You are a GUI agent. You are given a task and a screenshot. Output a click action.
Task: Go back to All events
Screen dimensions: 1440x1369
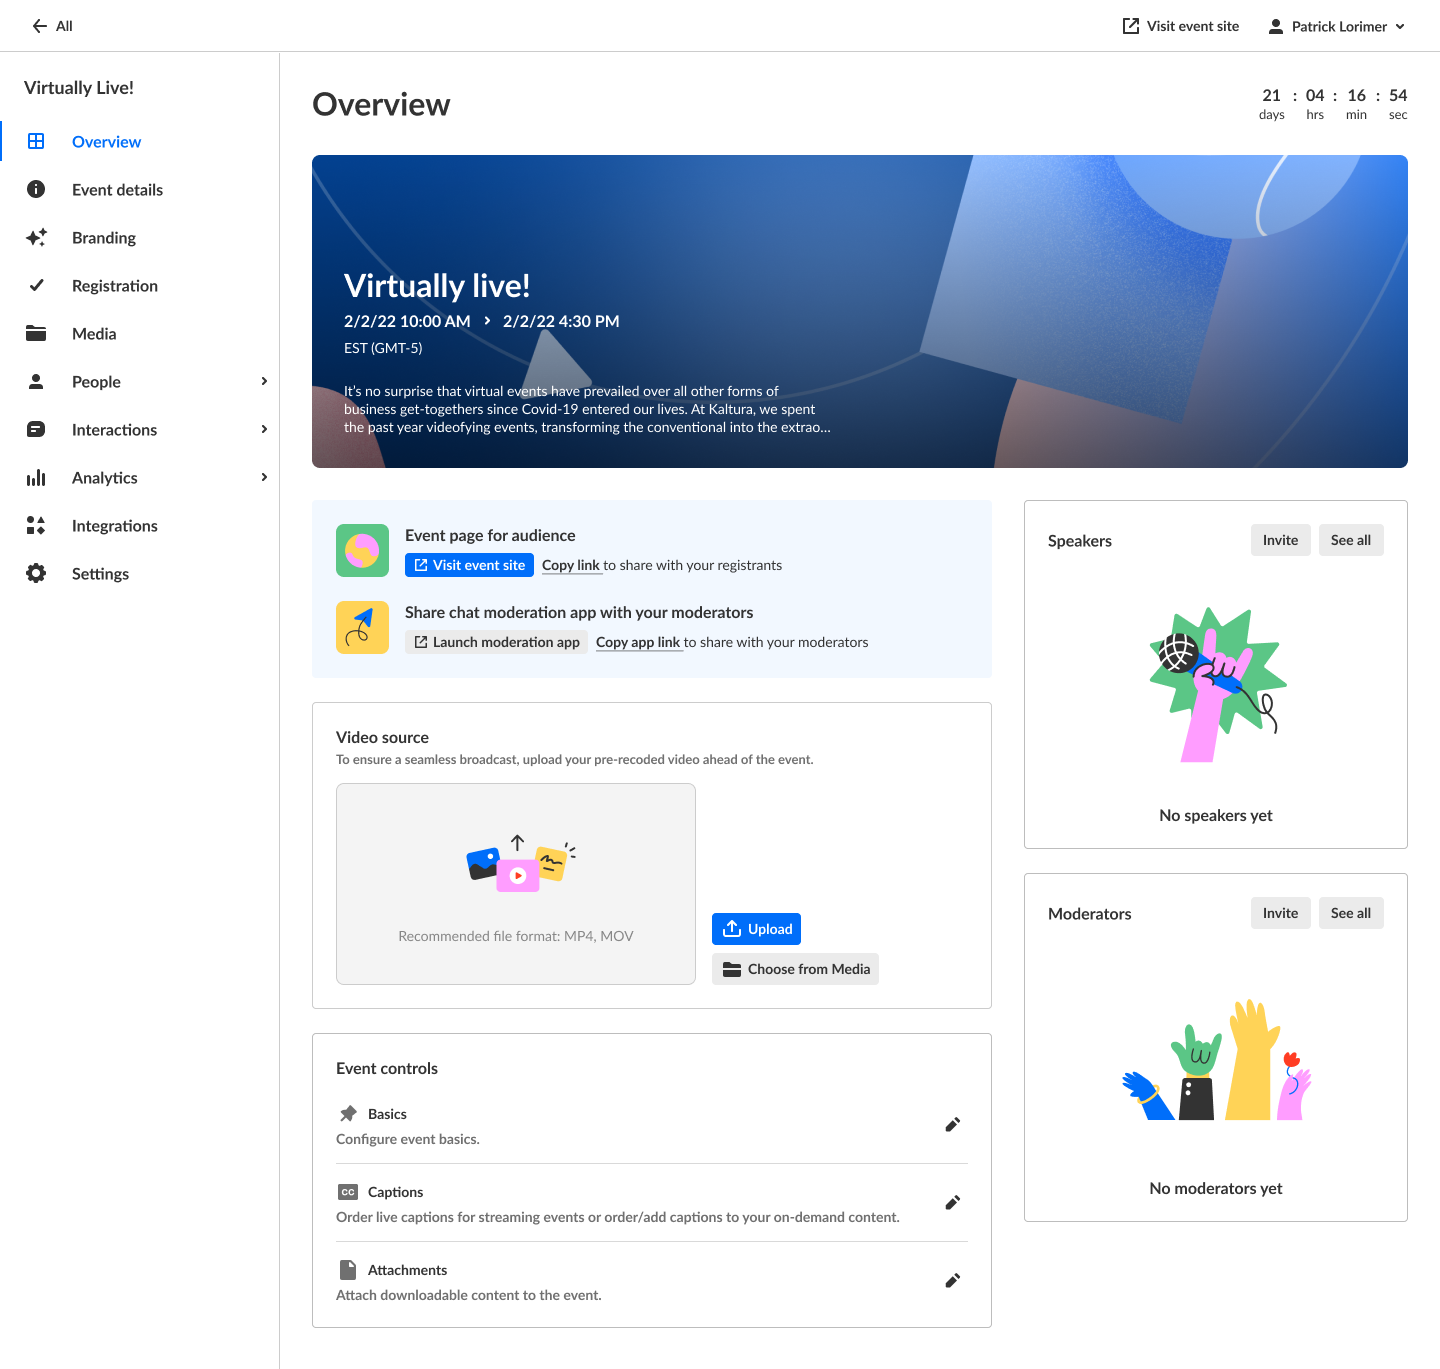coord(52,26)
